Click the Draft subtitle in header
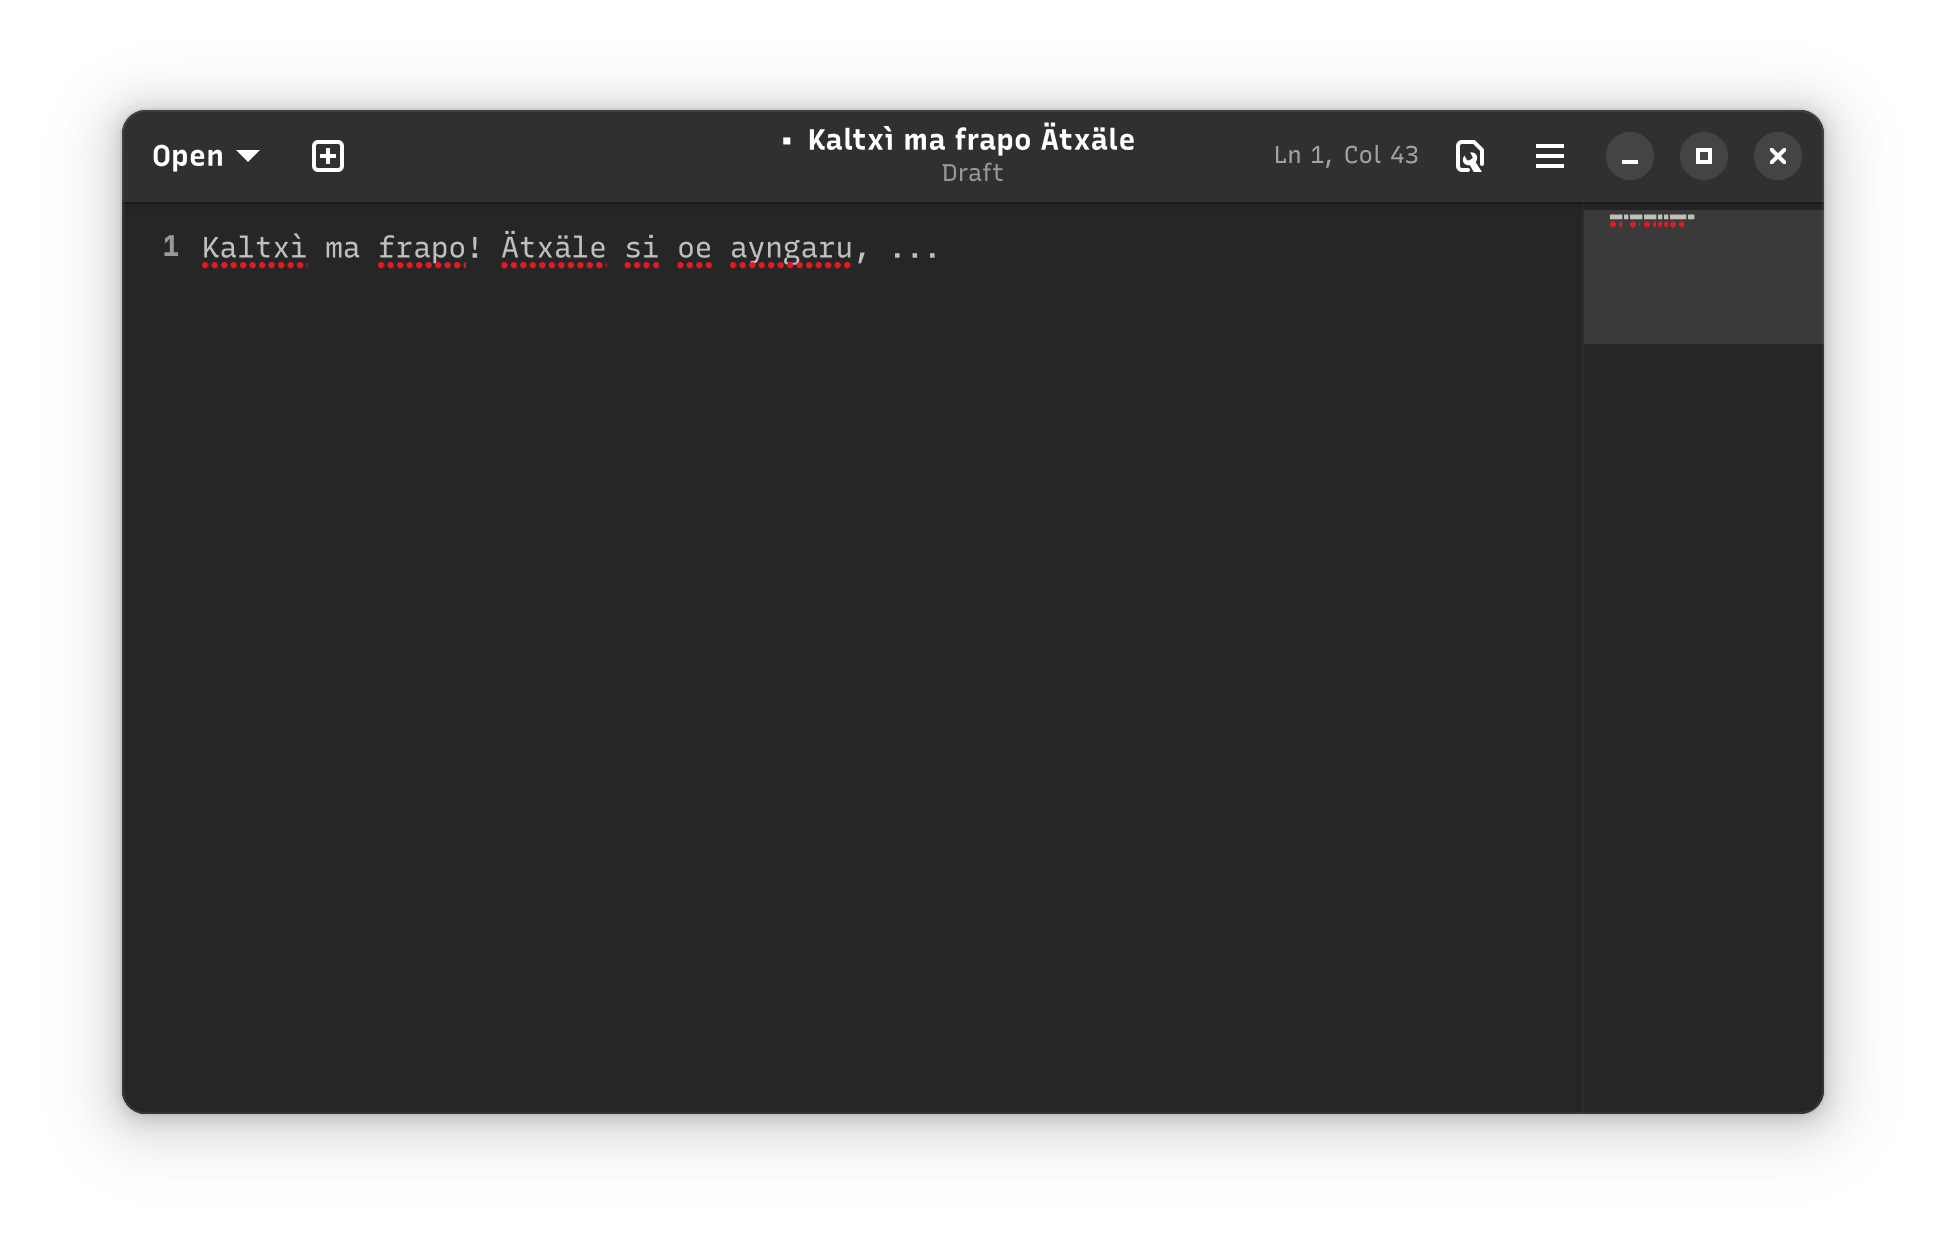Image resolution: width=1946 pixels, height=1248 pixels. pyautogui.click(x=972, y=173)
